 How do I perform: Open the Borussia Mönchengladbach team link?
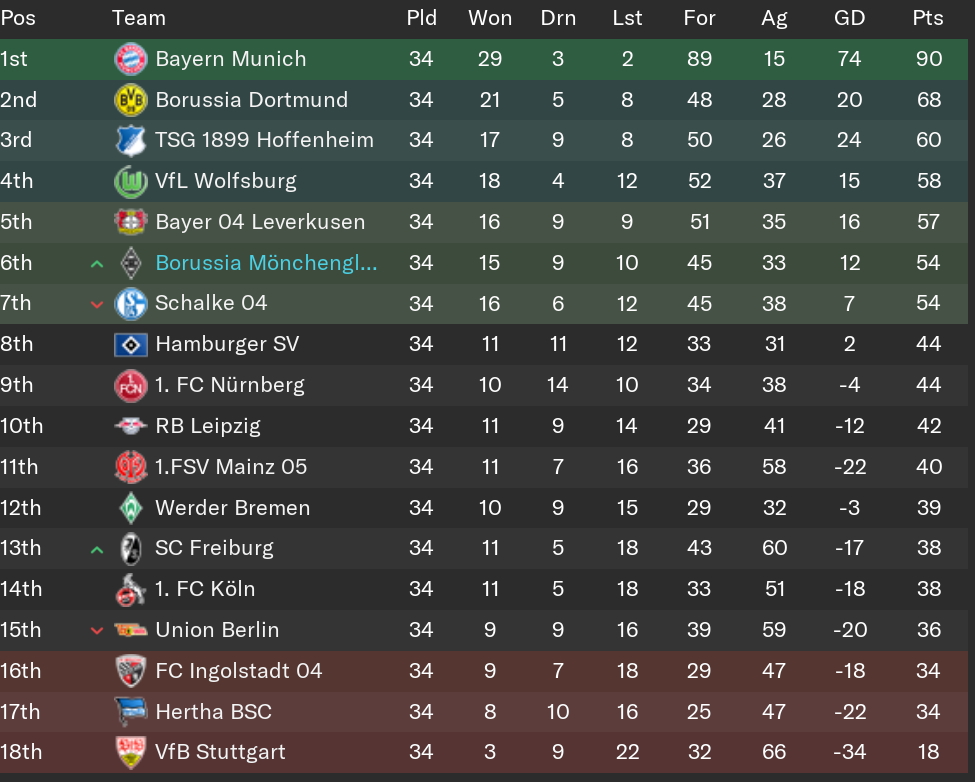(266, 263)
